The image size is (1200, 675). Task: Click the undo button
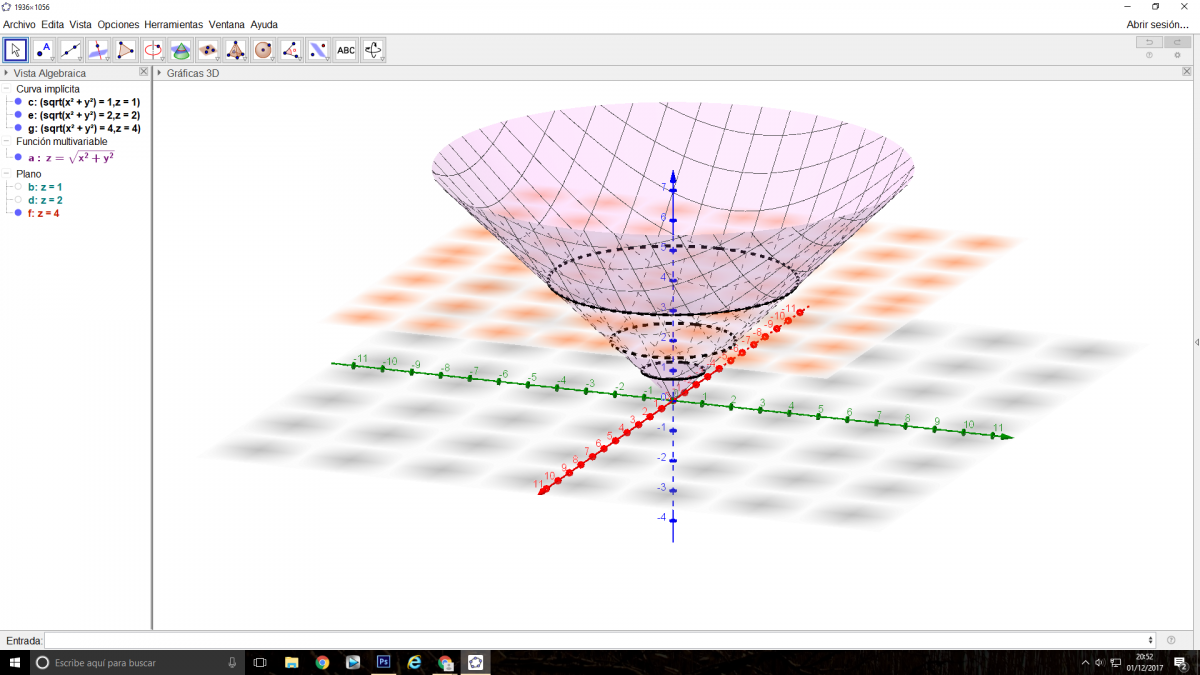[x=1149, y=42]
